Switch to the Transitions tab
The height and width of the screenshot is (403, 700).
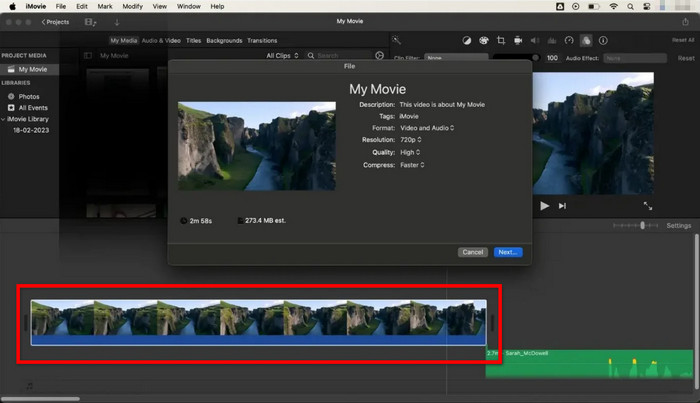tap(262, 41)
